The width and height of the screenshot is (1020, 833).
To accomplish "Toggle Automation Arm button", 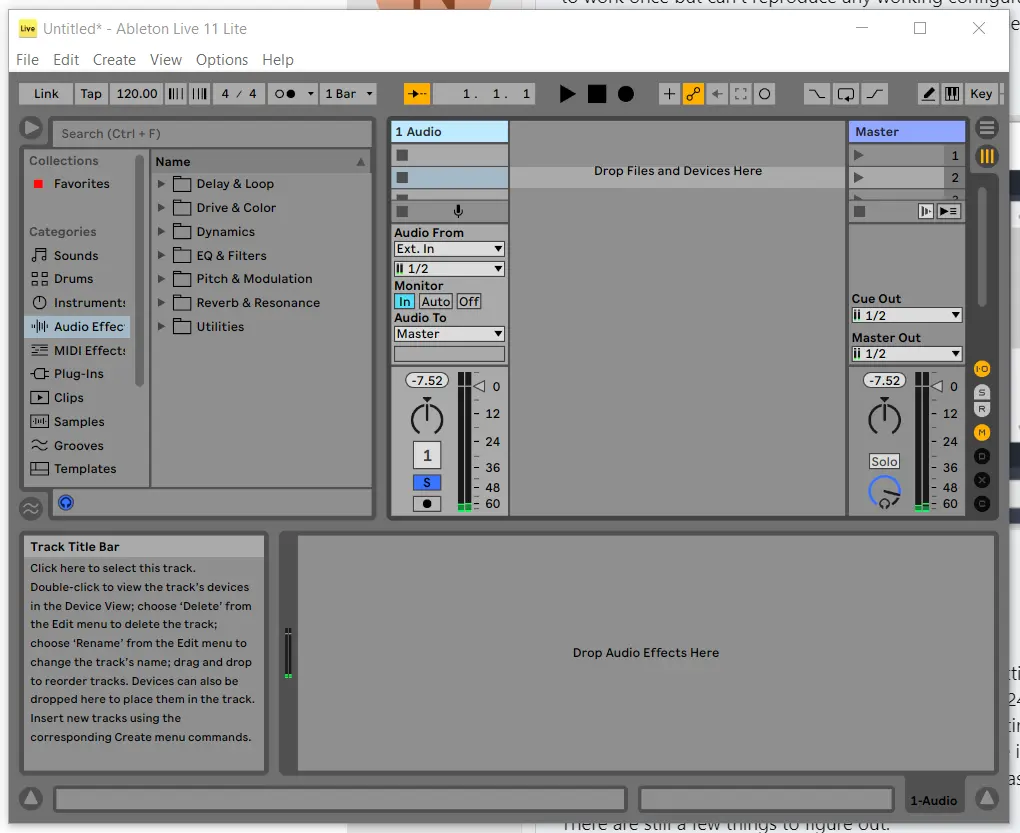I will click(x=693, y=94).
